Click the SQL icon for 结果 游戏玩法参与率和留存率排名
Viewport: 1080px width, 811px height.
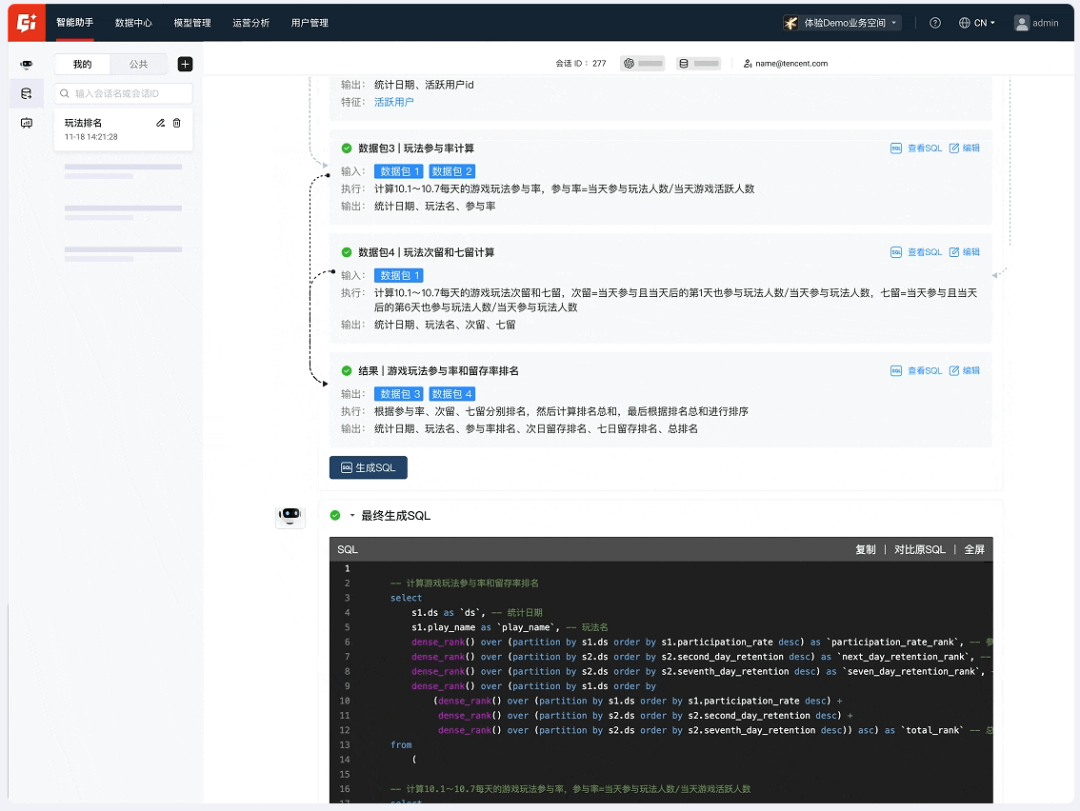(x=895, y=371)
